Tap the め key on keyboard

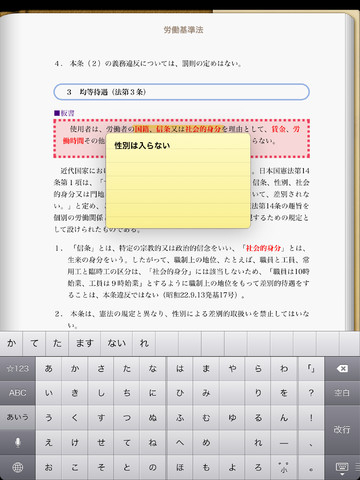tap(206, 442)
